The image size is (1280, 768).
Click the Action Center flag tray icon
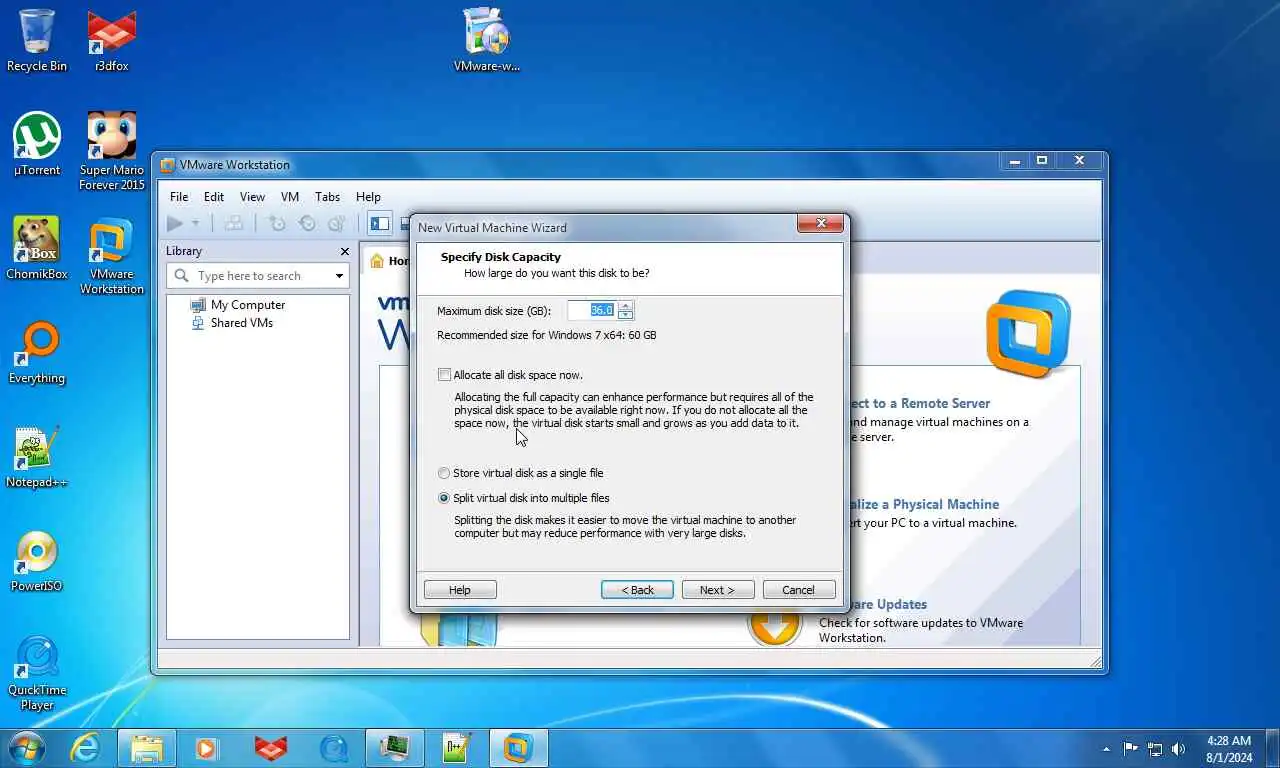(1131, 748)
